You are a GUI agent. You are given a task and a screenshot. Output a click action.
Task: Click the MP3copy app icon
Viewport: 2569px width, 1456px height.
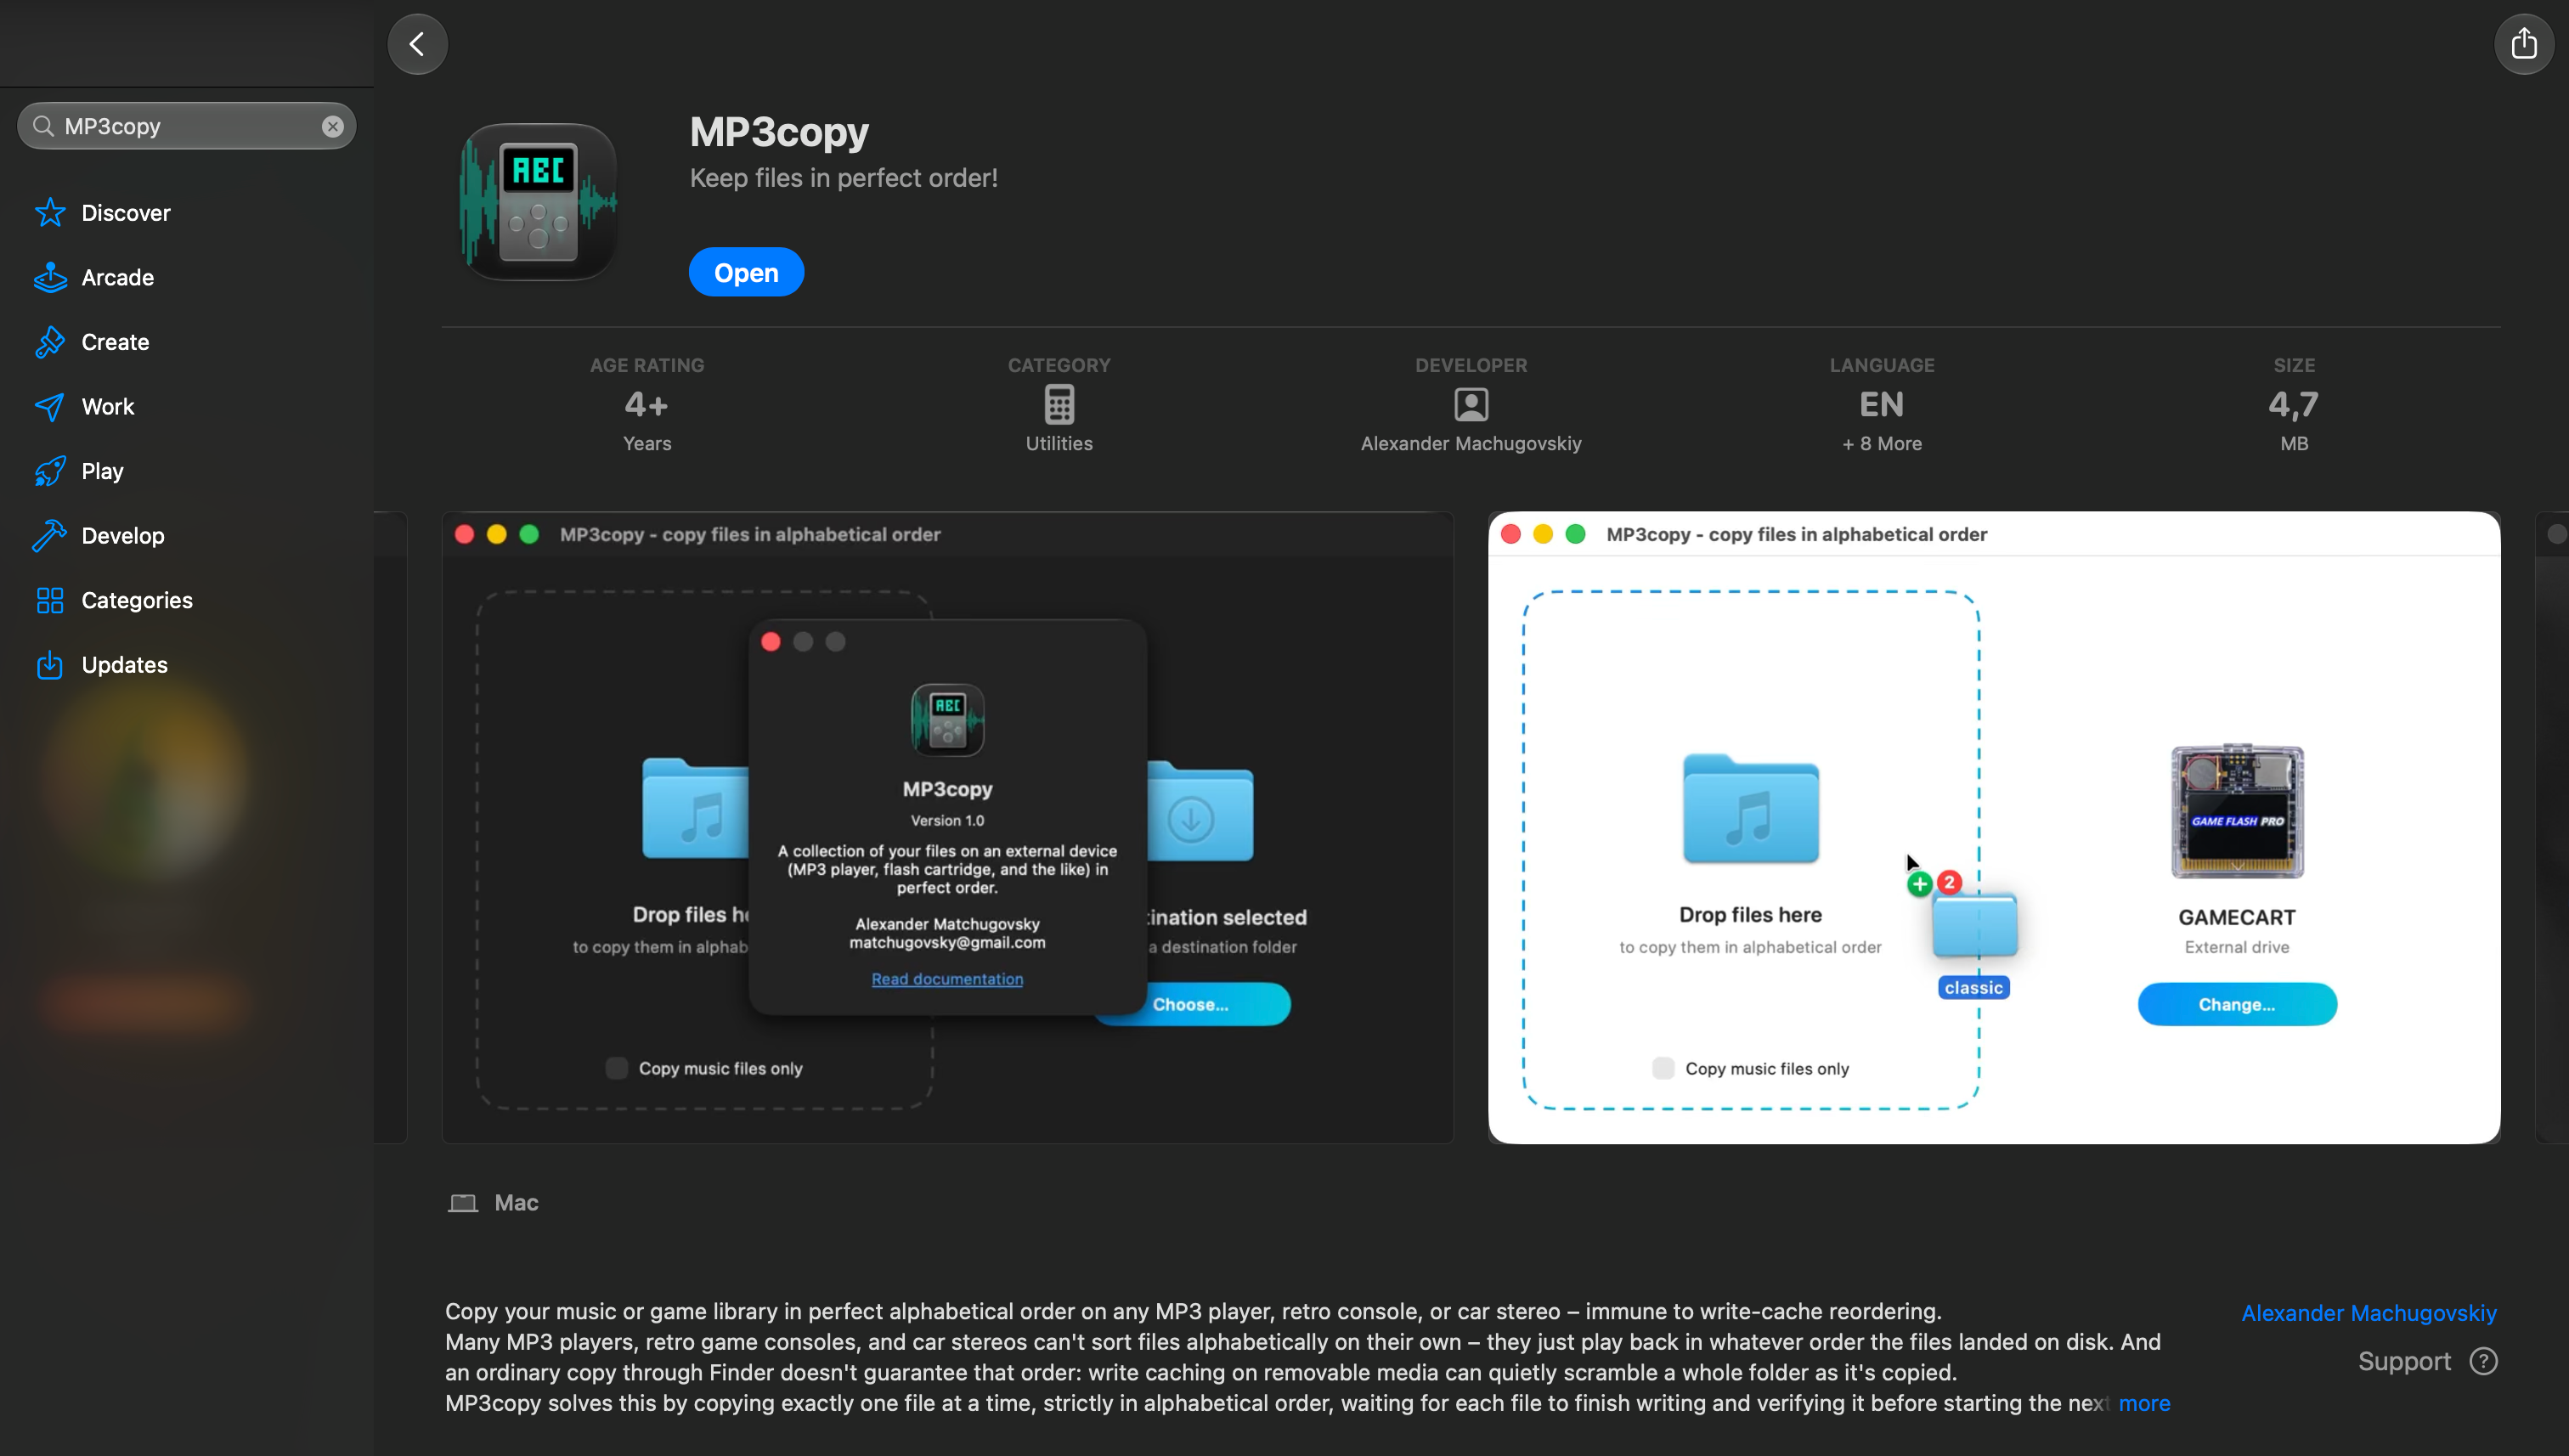pos(538,201)
